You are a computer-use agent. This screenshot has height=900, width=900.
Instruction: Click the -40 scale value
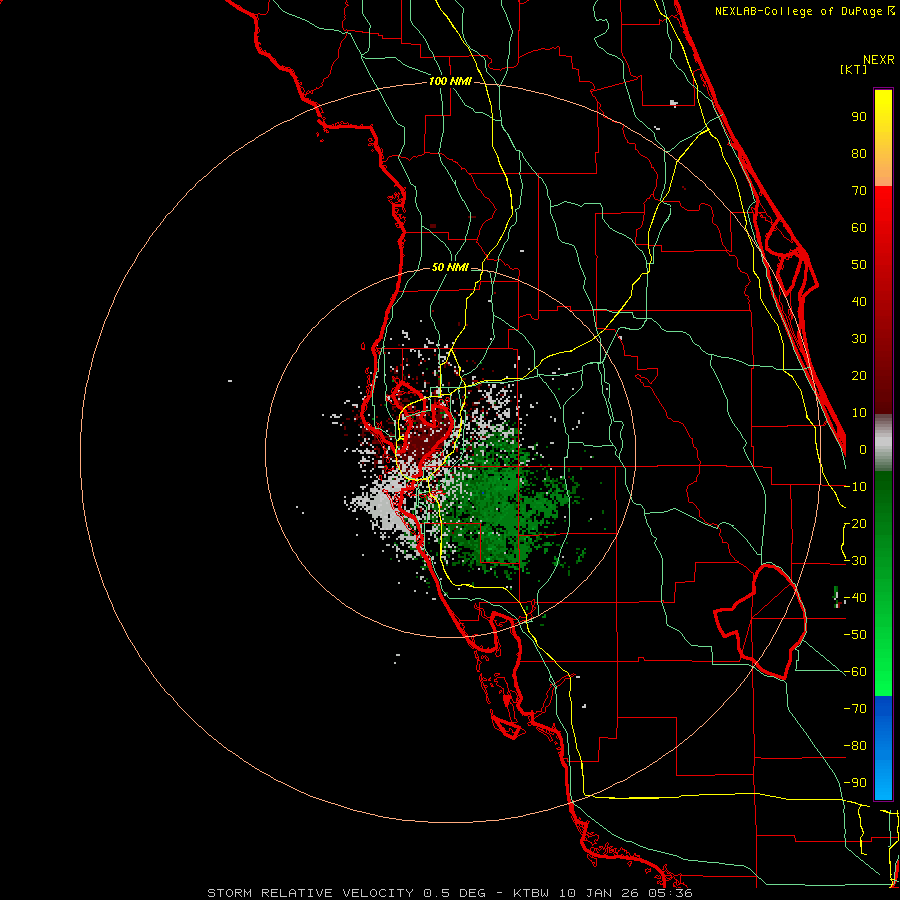855,598
